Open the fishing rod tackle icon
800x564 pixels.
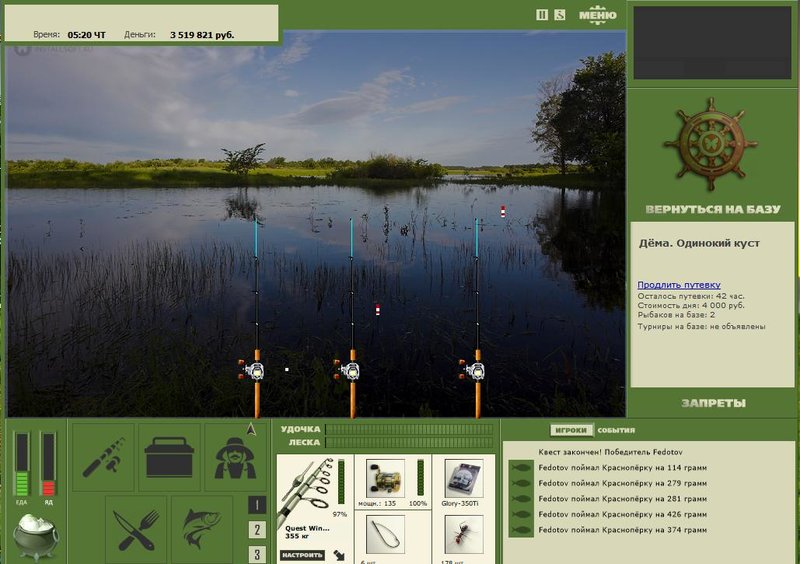104,457
